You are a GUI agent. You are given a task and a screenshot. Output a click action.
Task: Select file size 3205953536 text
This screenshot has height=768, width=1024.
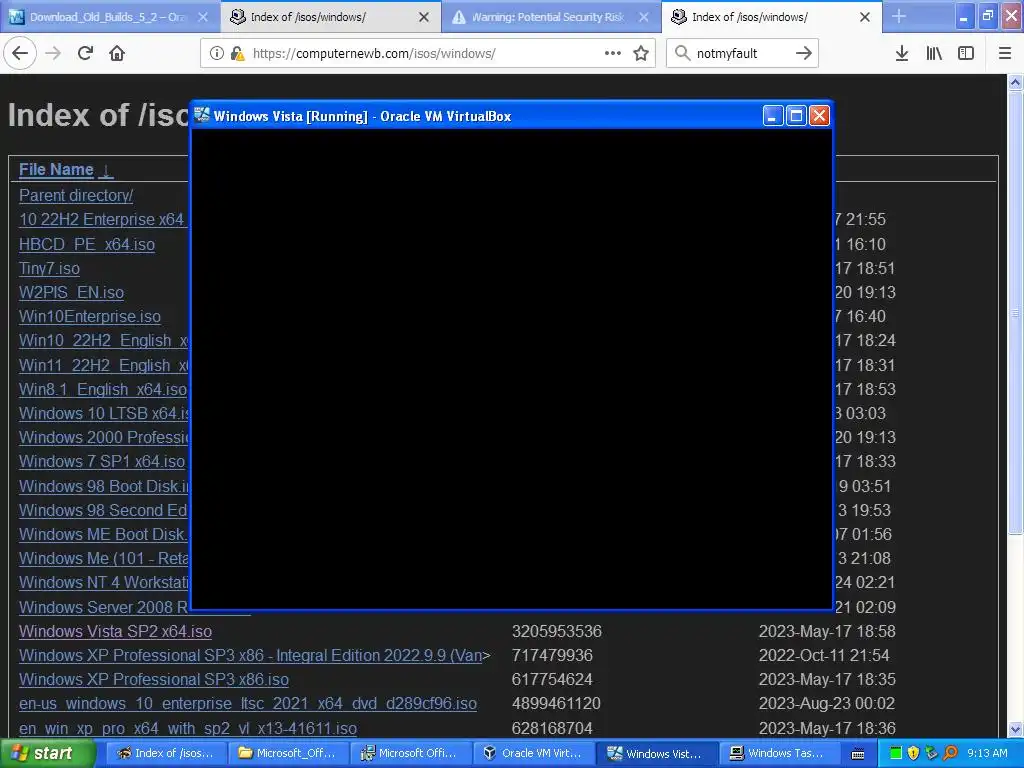(x=556, y=632)
